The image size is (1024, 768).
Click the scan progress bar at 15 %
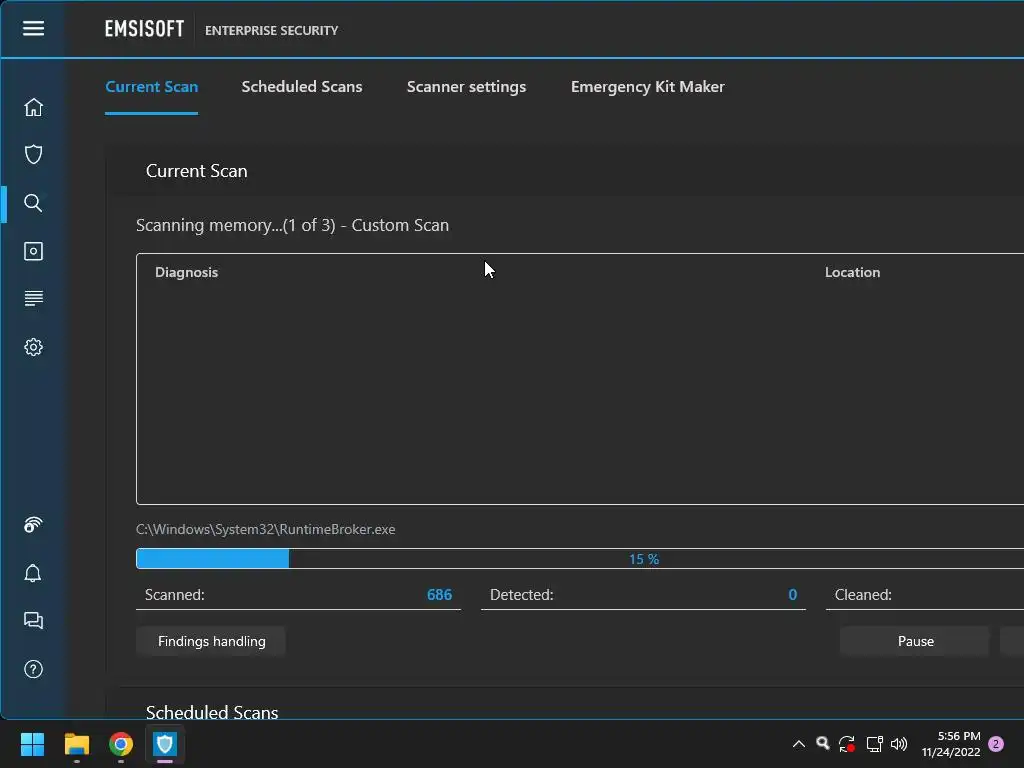pyautogui.click(x=580, y=559)
